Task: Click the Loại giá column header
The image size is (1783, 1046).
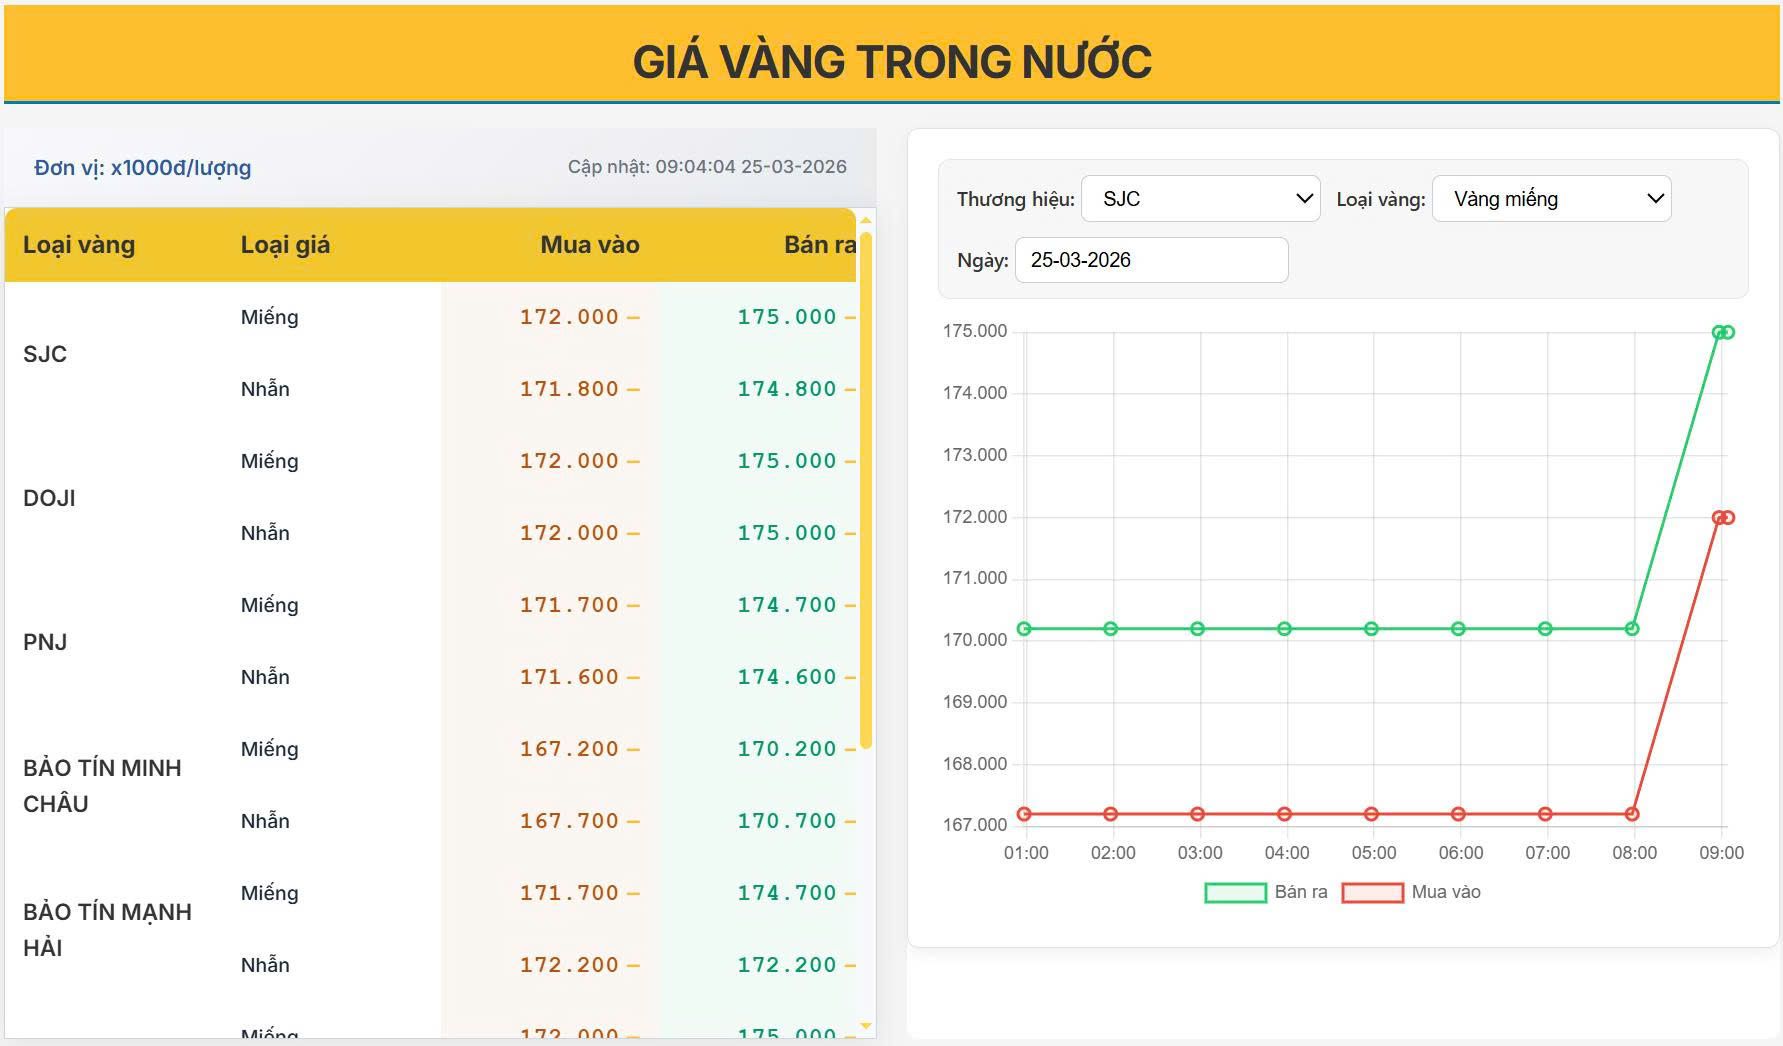Action: 285,245
